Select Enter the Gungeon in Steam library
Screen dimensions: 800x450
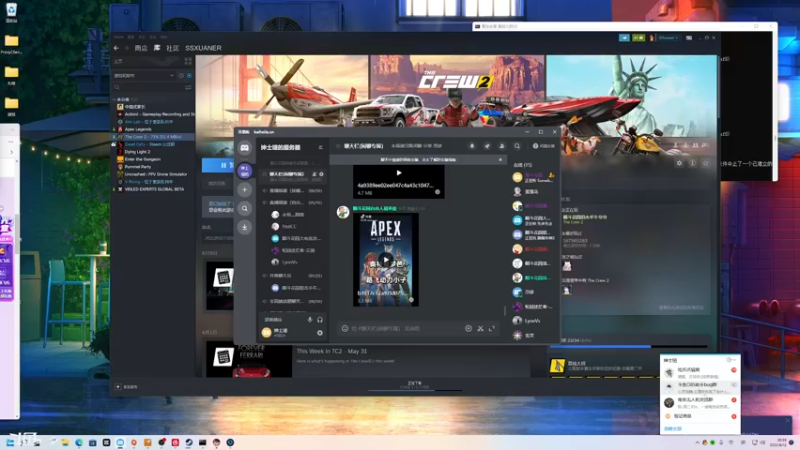[142, 159]
